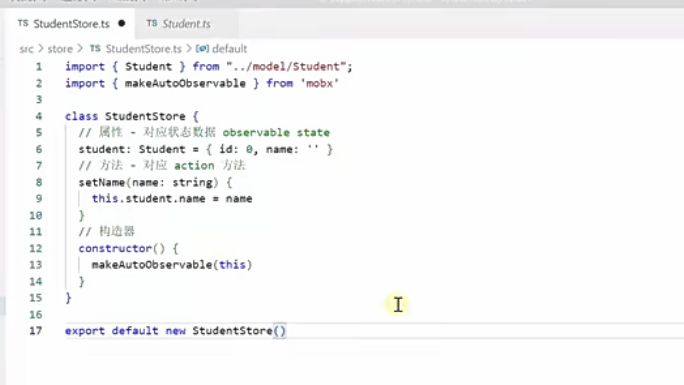
Task: Click the closing brace on line 15
Action: tap(68, 298)
